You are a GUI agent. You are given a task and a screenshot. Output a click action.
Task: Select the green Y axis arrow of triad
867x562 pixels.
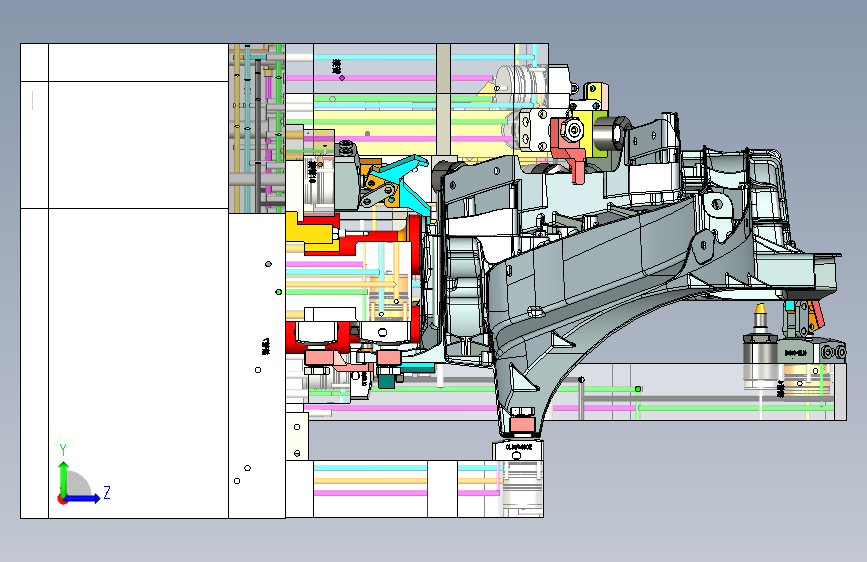[64, 478]
